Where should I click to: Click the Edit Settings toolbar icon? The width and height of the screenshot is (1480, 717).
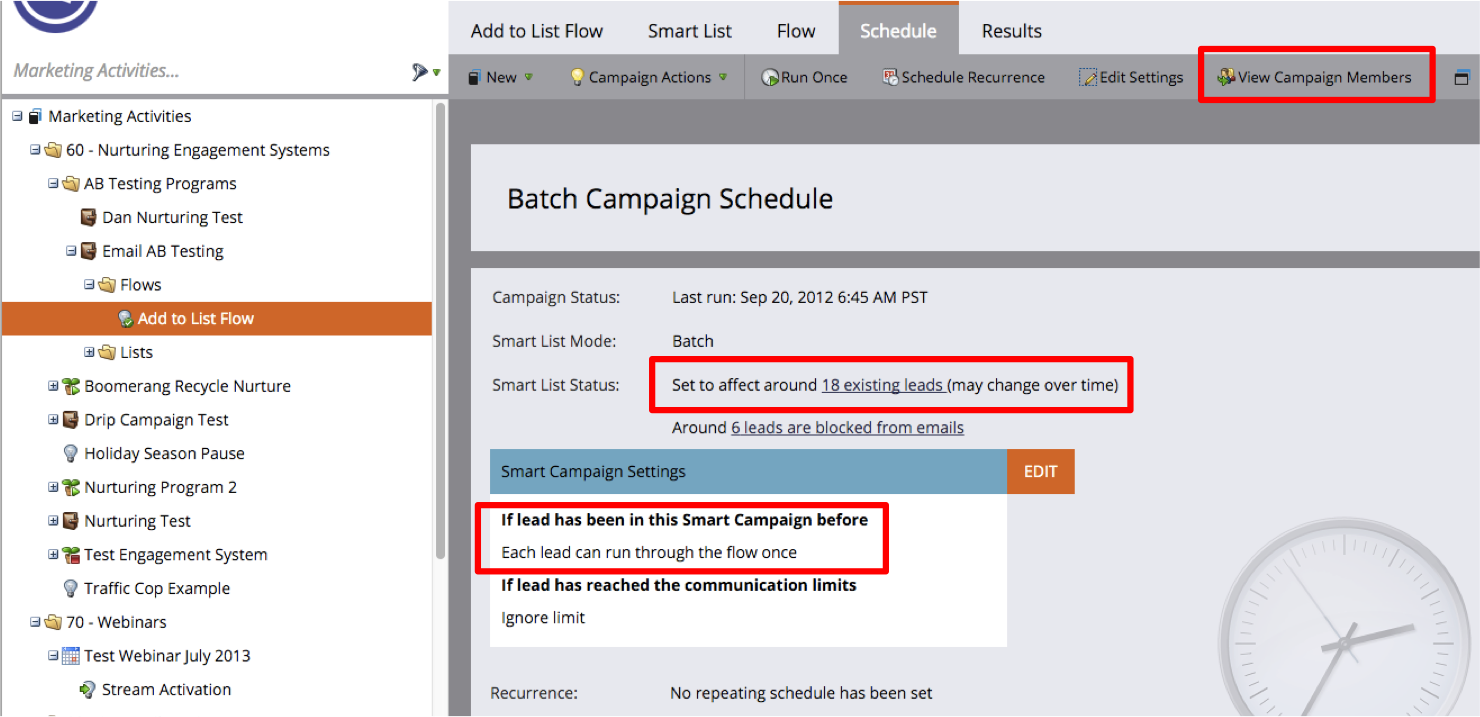tap(1088, 78)
